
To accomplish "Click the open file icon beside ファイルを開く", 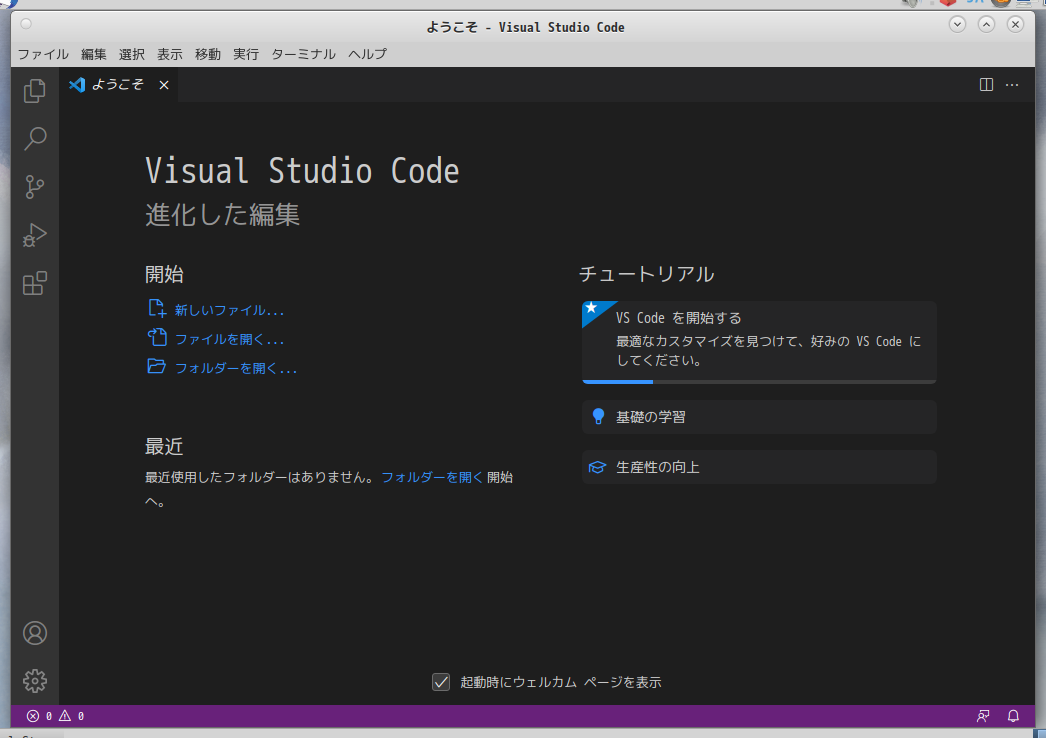I will coord(156,338).
